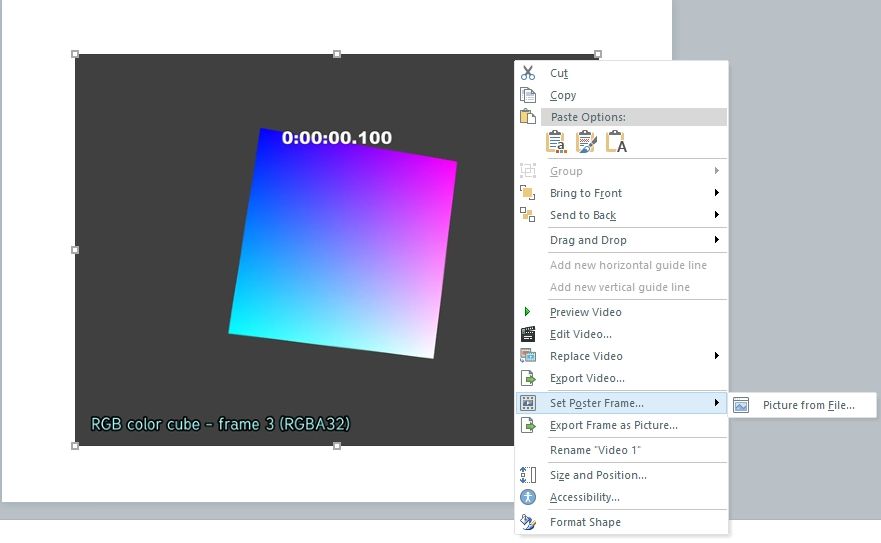Click the Send to Back icon
The height and width of the screenshot is (543, 881).
pos(528,215)
